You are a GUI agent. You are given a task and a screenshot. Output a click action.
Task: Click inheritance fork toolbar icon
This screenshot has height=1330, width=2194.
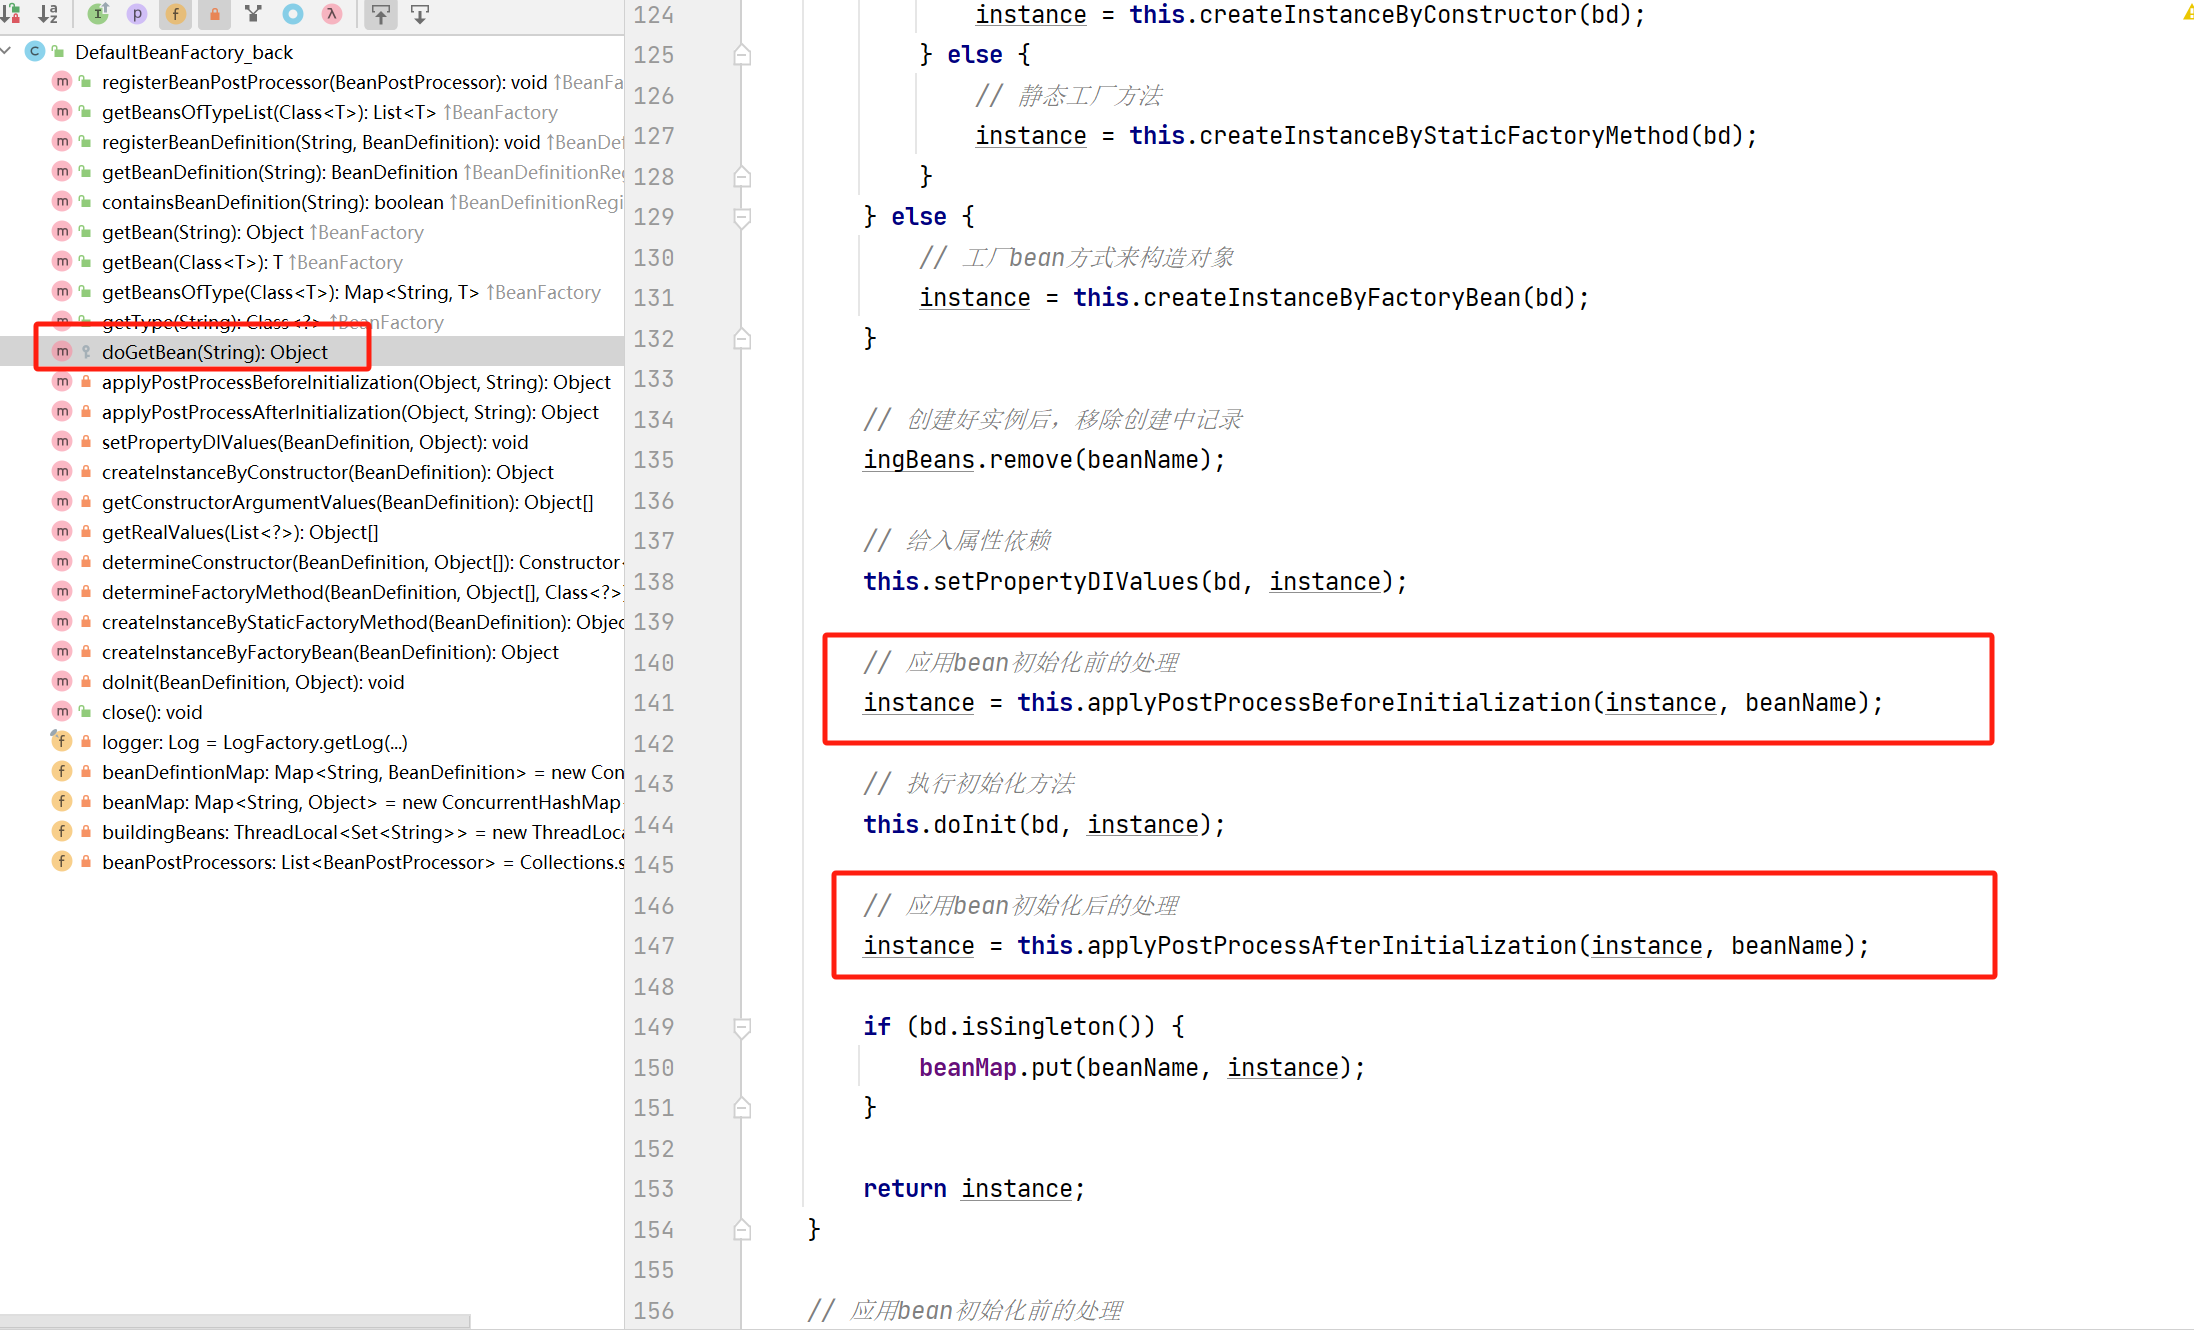253,13
